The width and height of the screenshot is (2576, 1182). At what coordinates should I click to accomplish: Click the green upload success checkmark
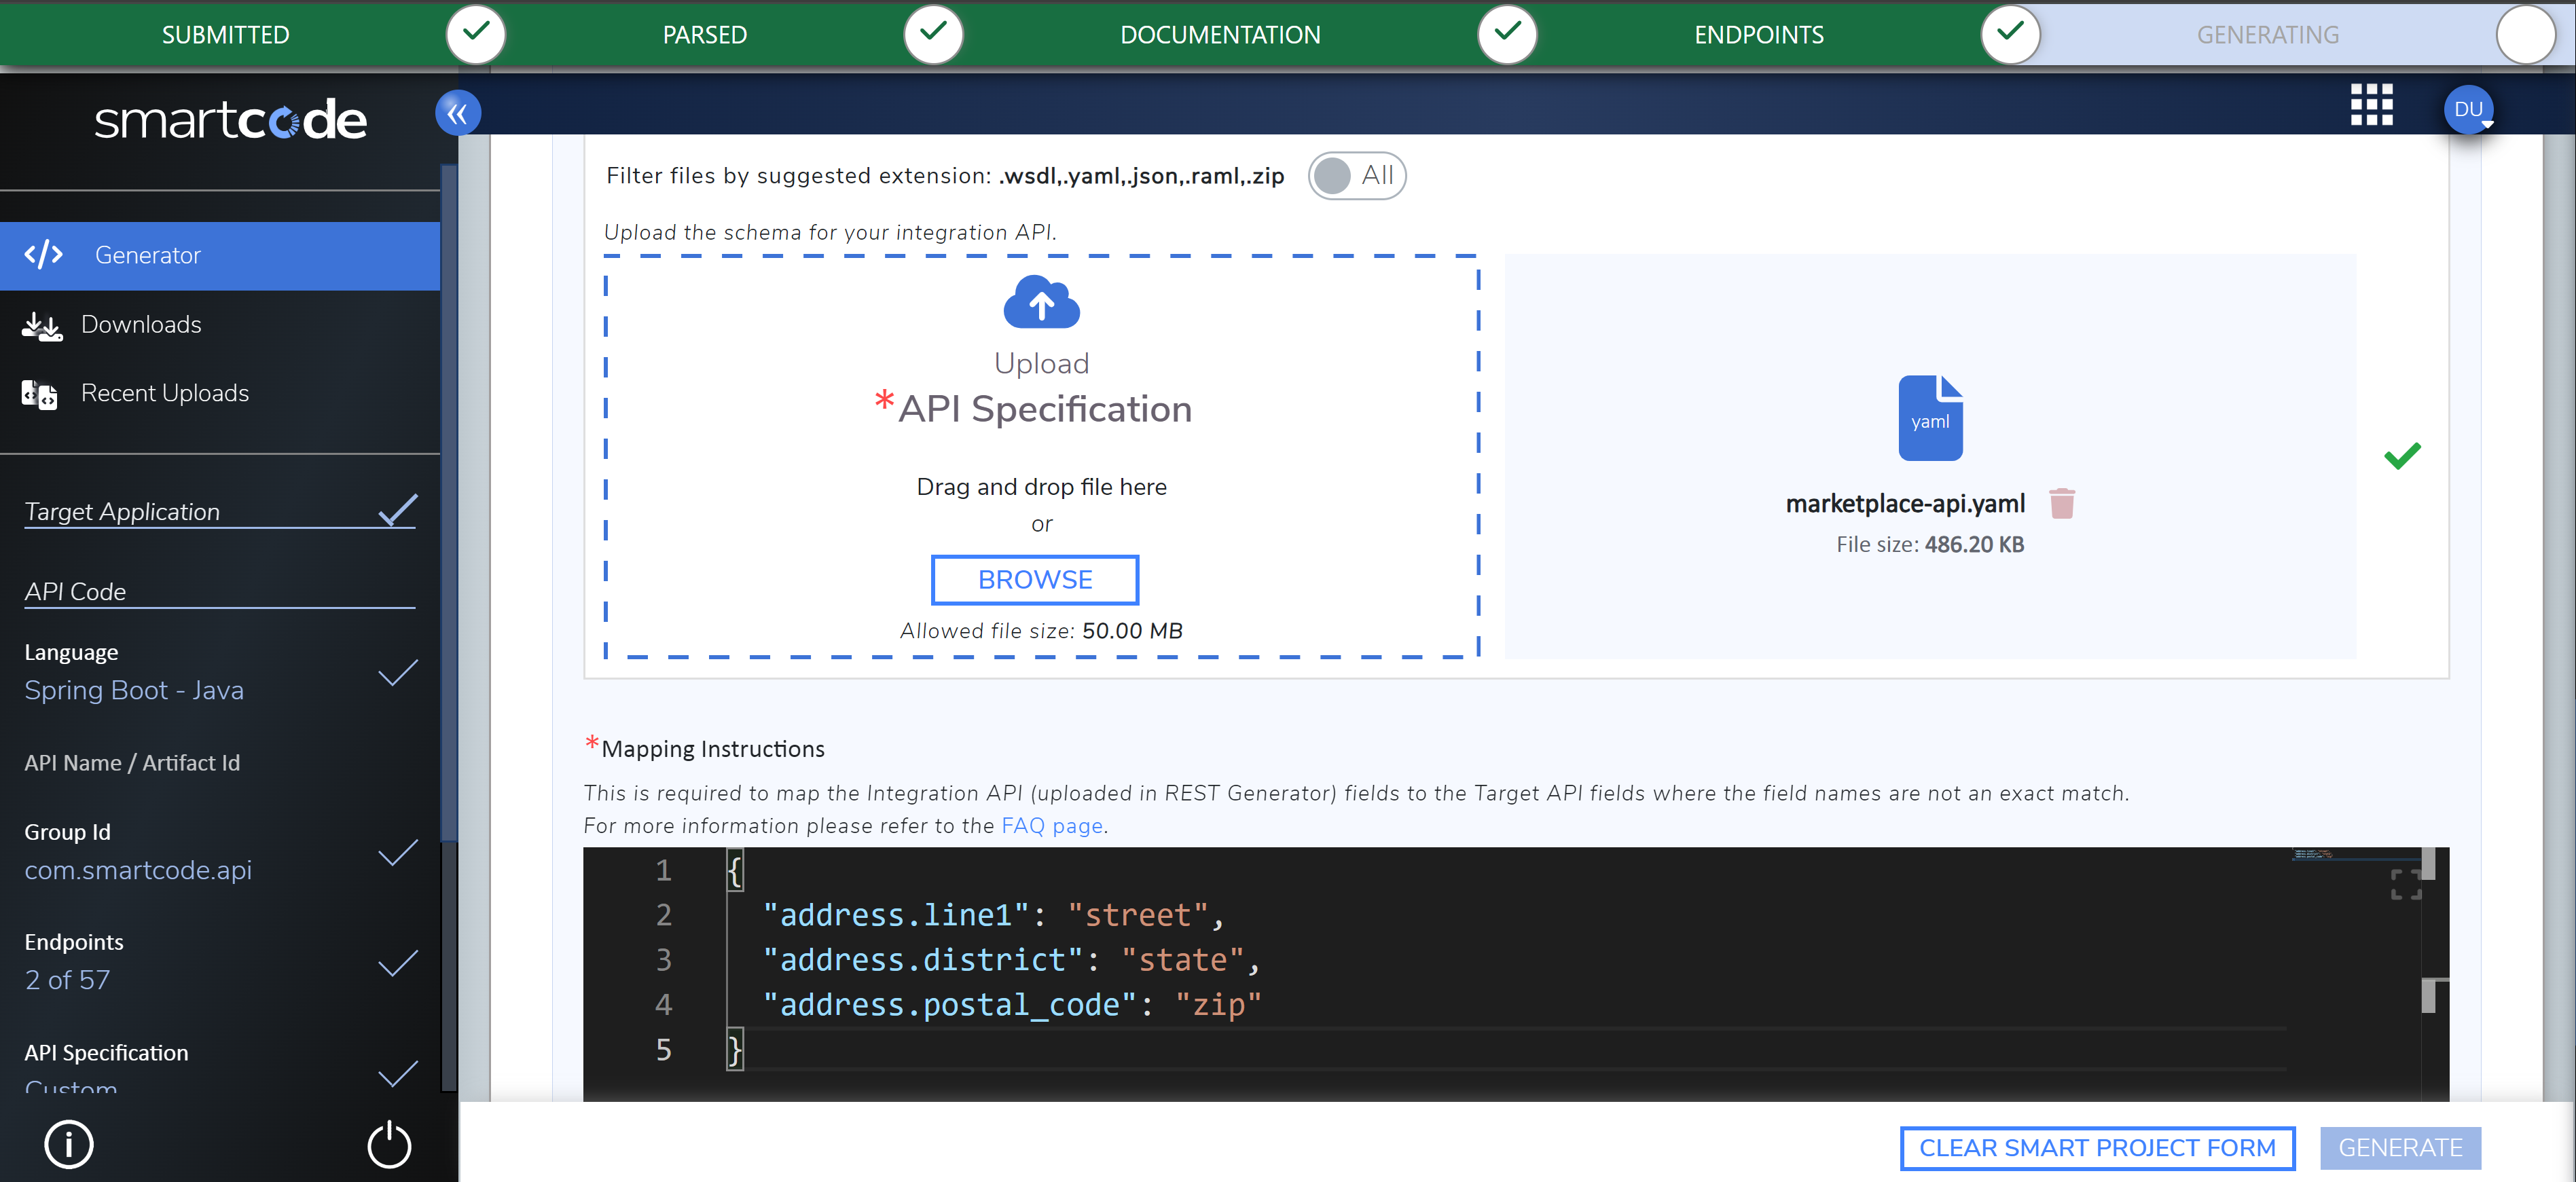click(x=2401, y=456)
